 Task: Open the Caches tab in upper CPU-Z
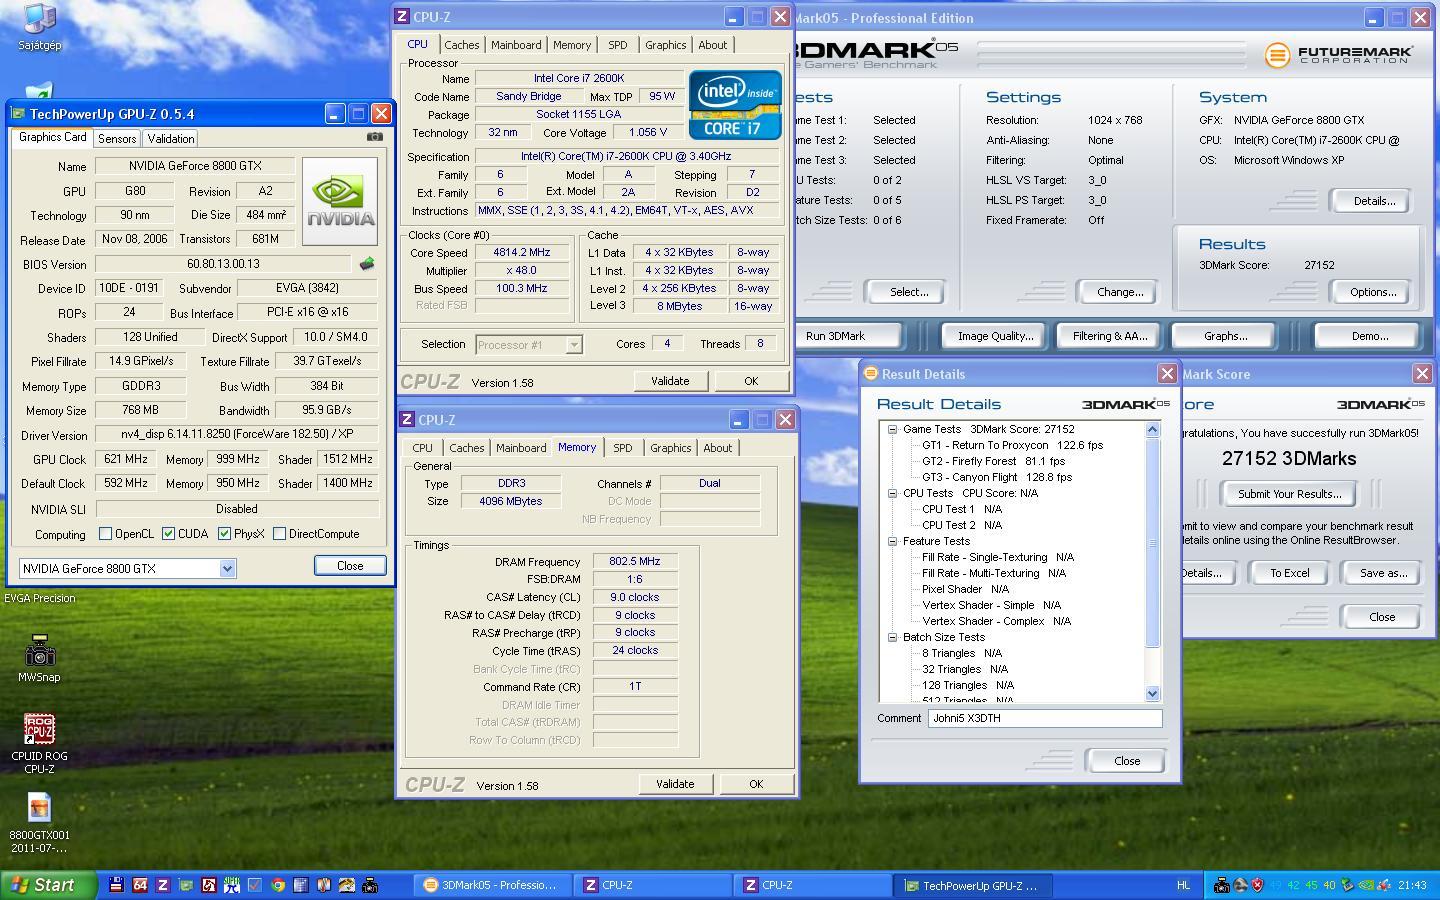462,45
